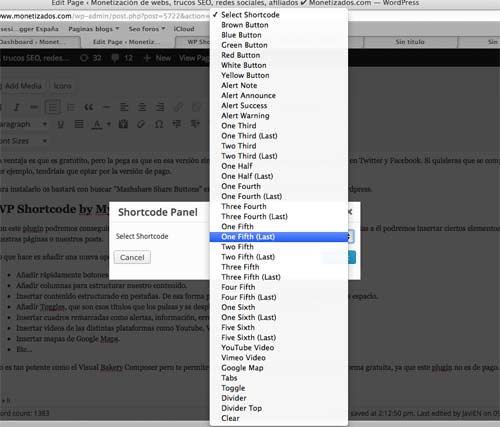The width and height of the screenshot is (500, 427).
Task: Pick the One Half column shortcode
Action: [x=279, y=166]
